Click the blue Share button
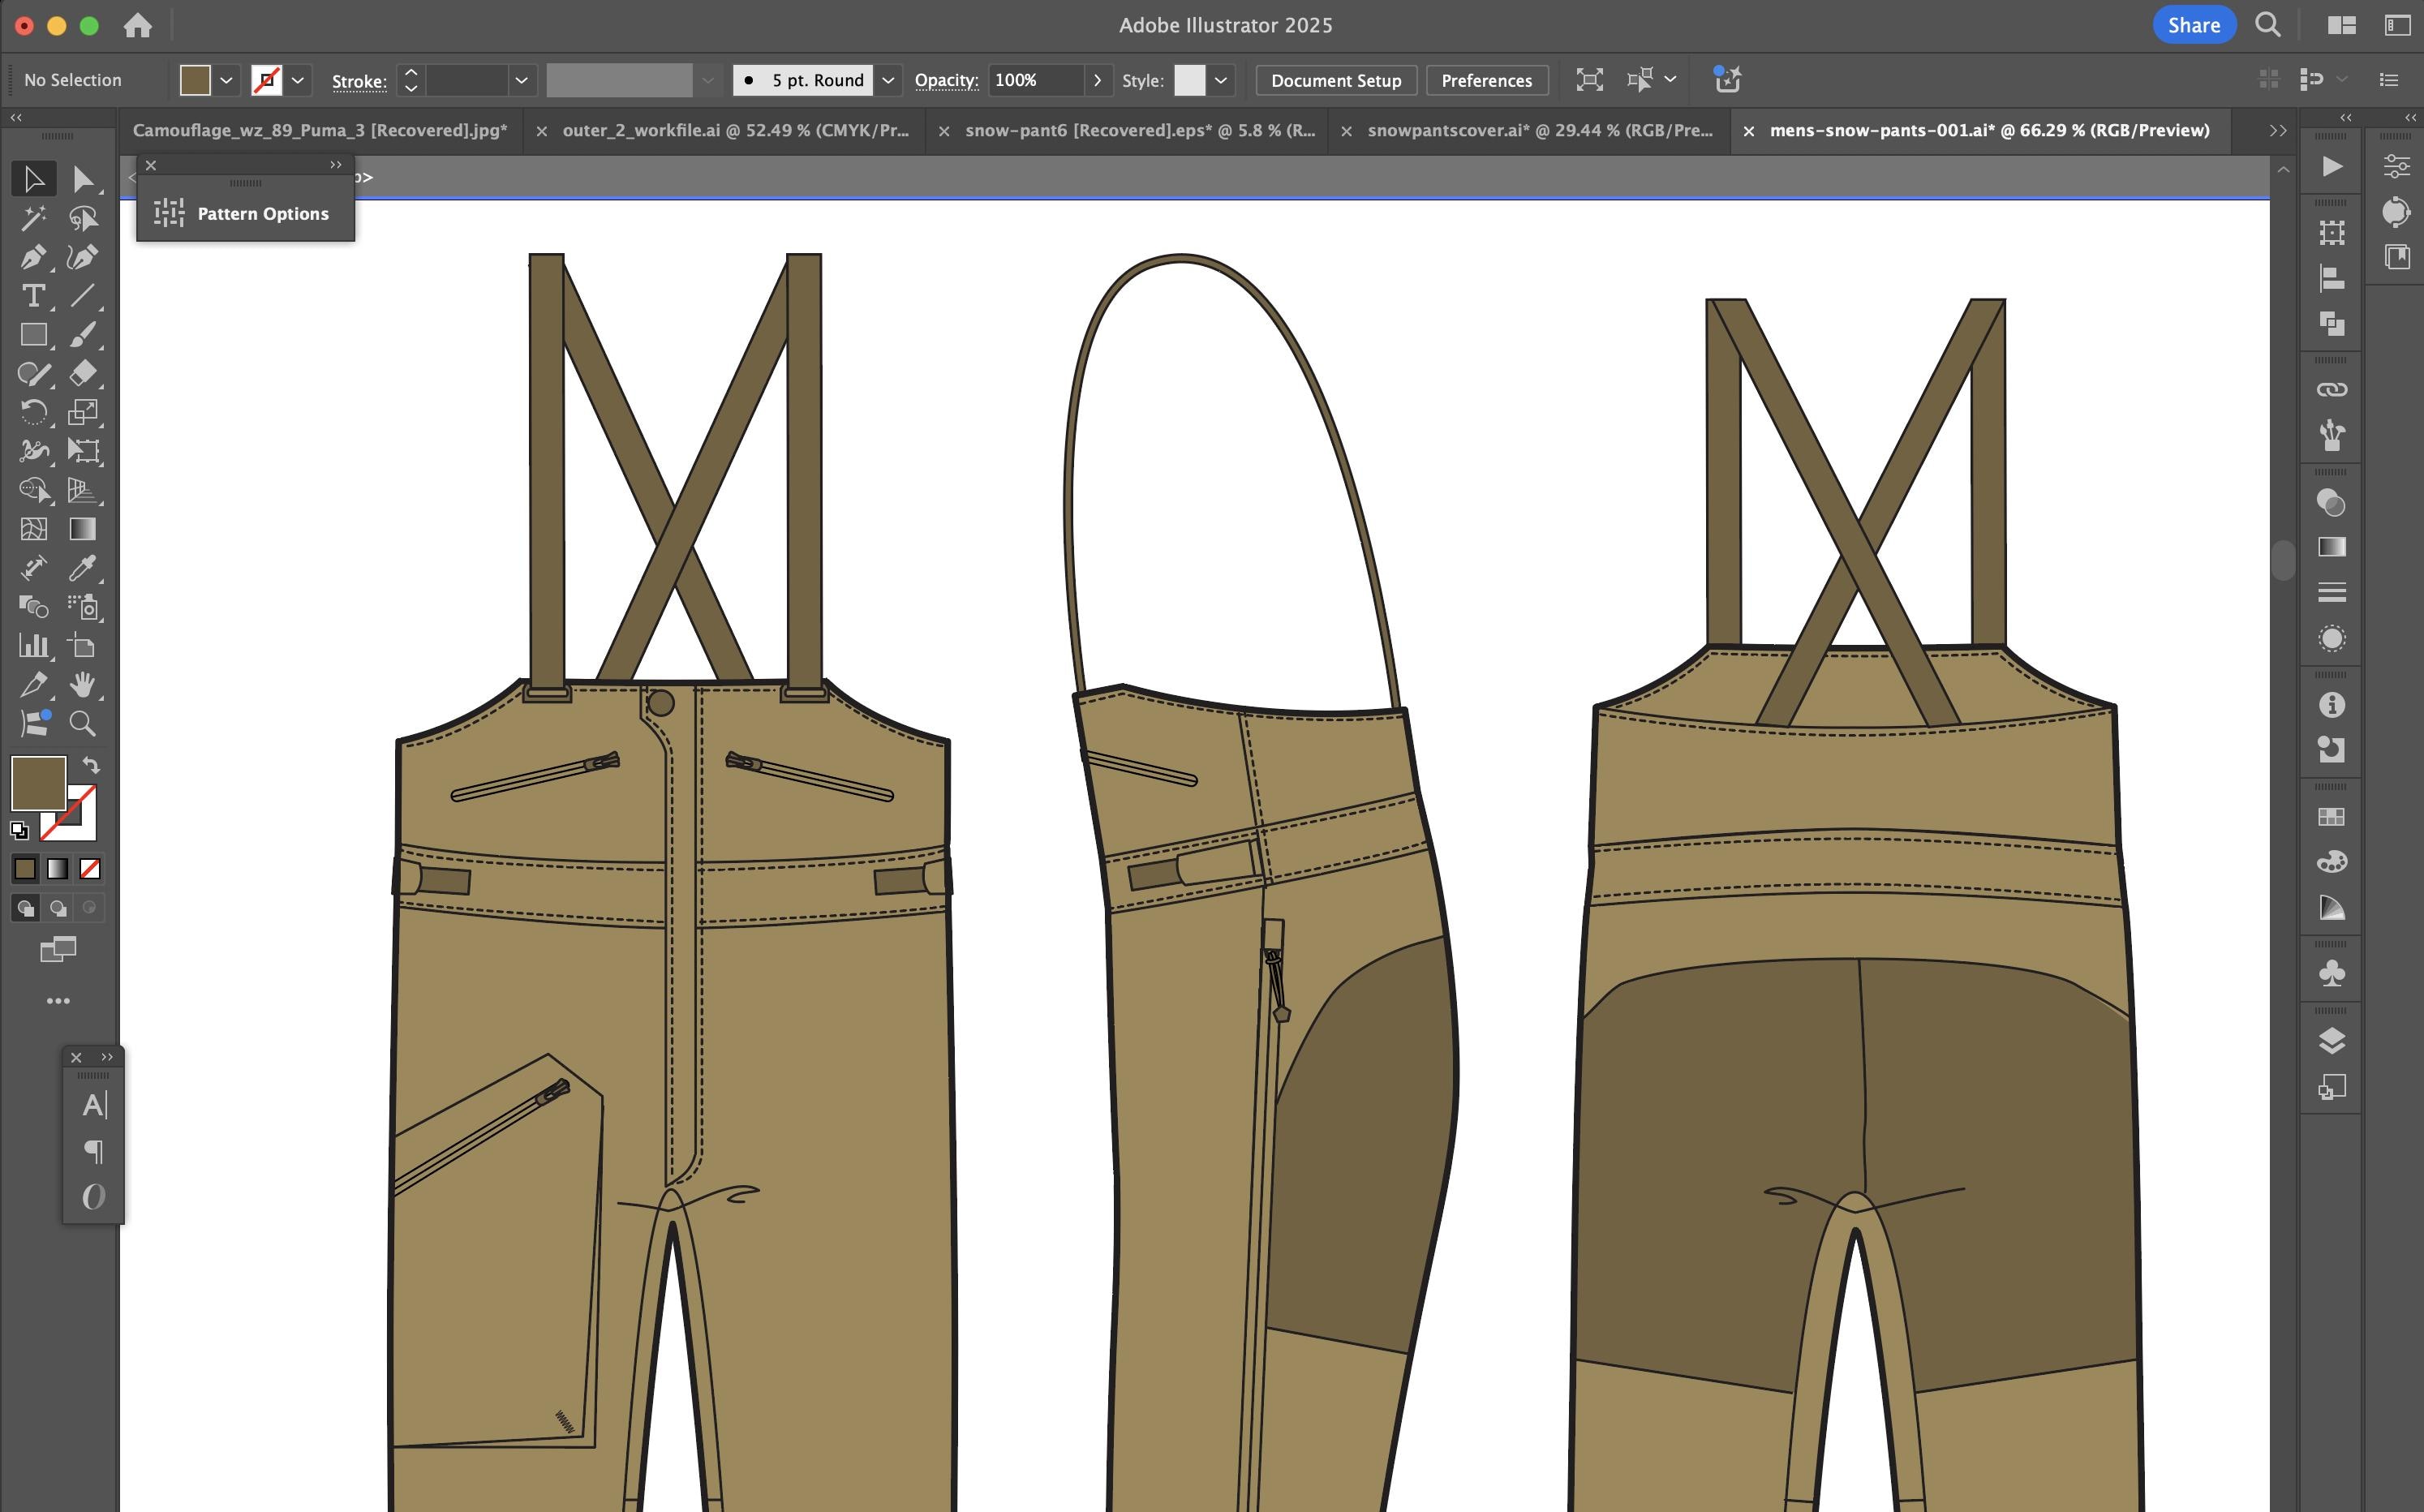 tap(2193, 25)
